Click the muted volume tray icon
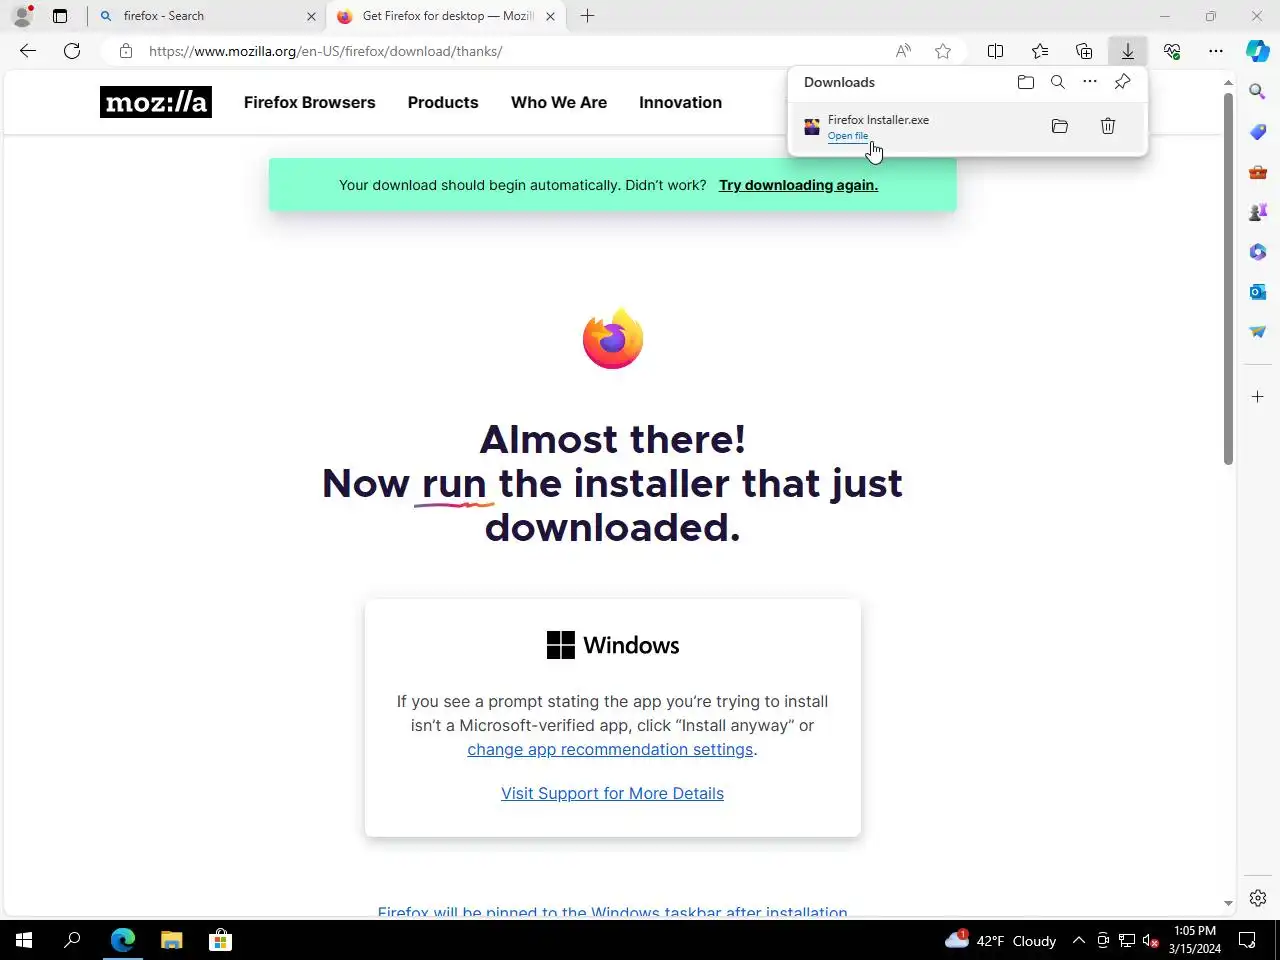The height and width of the screenshot is (960, 1280). [1151, 940]
